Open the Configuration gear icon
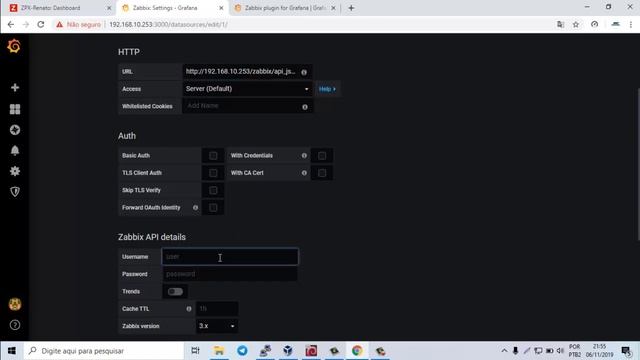The height and width of the screenshot is (360, 640). click(x=15, y=171)
